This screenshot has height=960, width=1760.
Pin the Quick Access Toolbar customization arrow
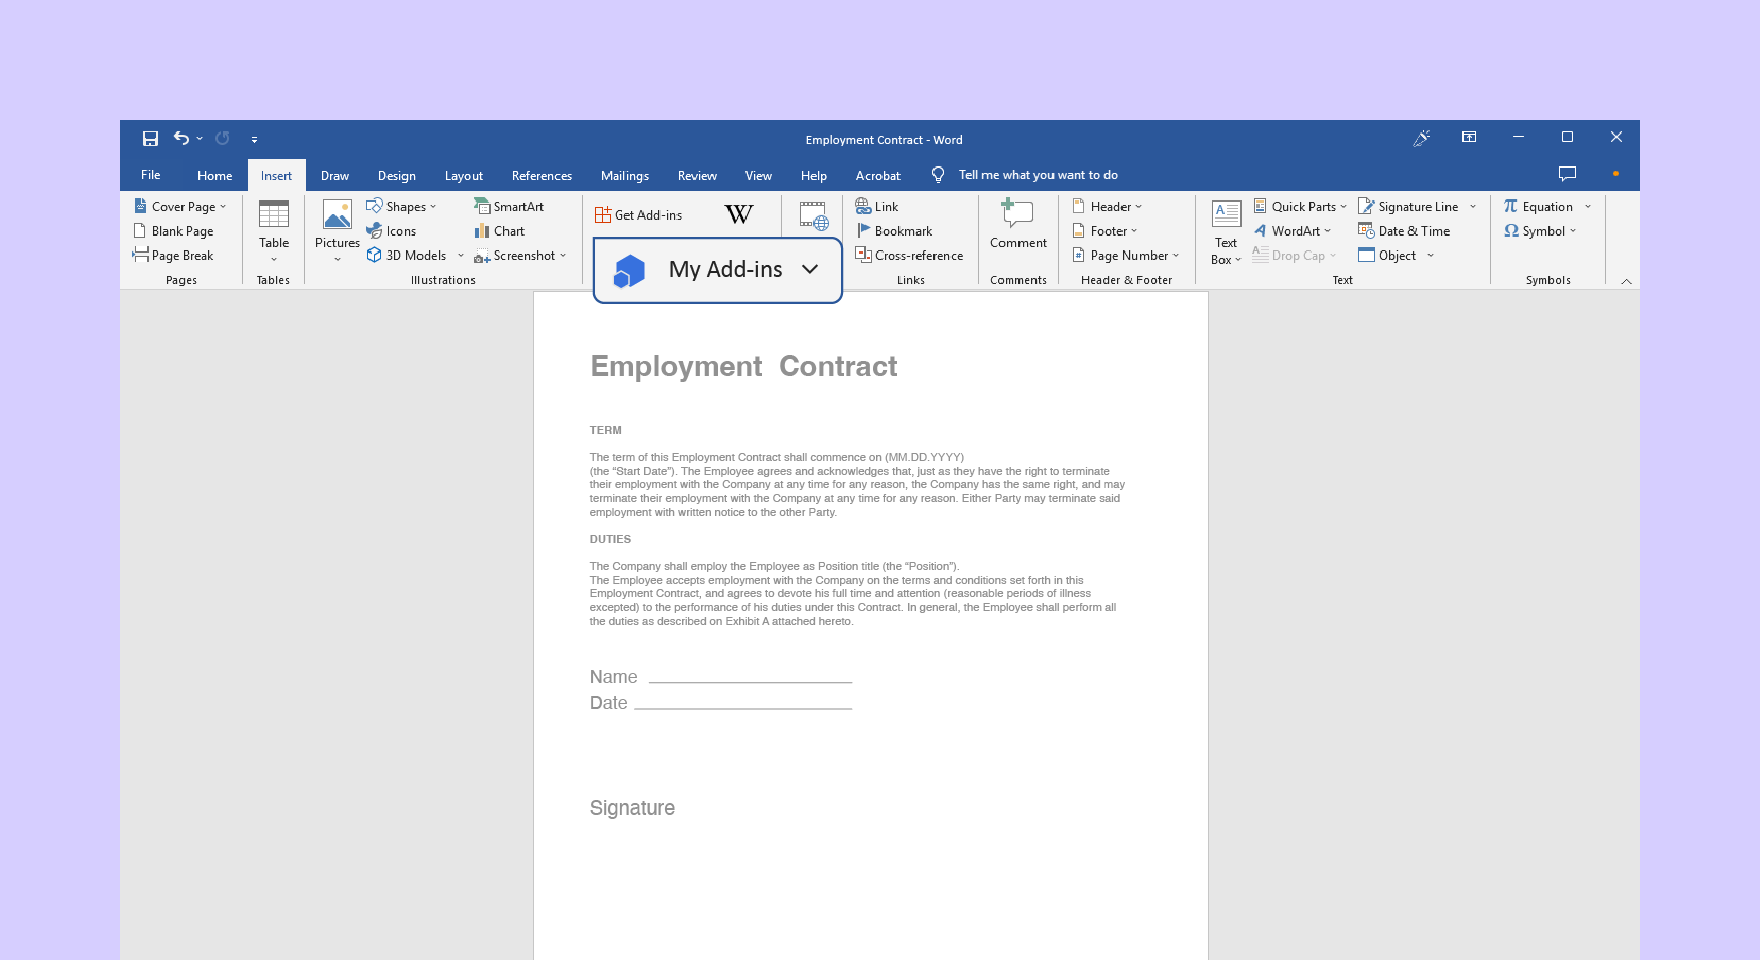[x=254, y=139]
